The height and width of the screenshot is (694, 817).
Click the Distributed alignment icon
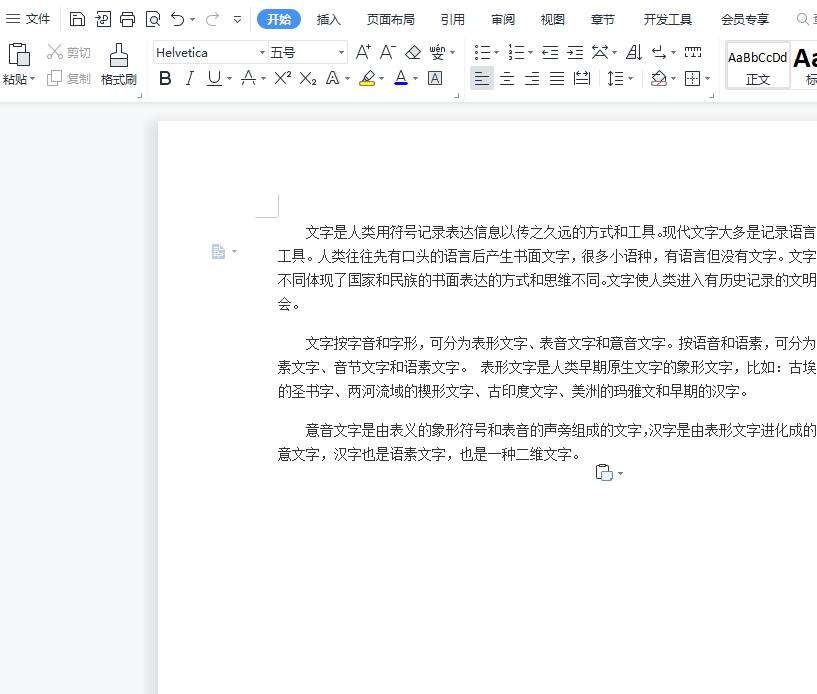[582, 79]
